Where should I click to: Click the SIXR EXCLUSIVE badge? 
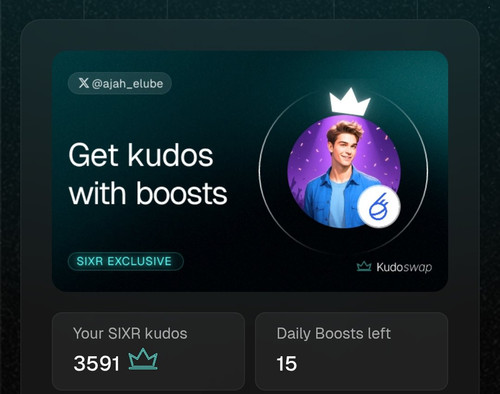pos(125,261)
